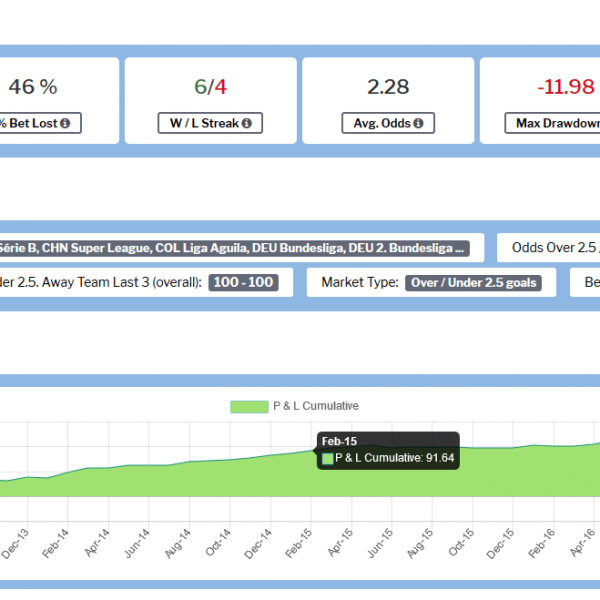Screen dimensions: 600x600
Task: Click the 6/4 streak value
Action: click(210, 86)
